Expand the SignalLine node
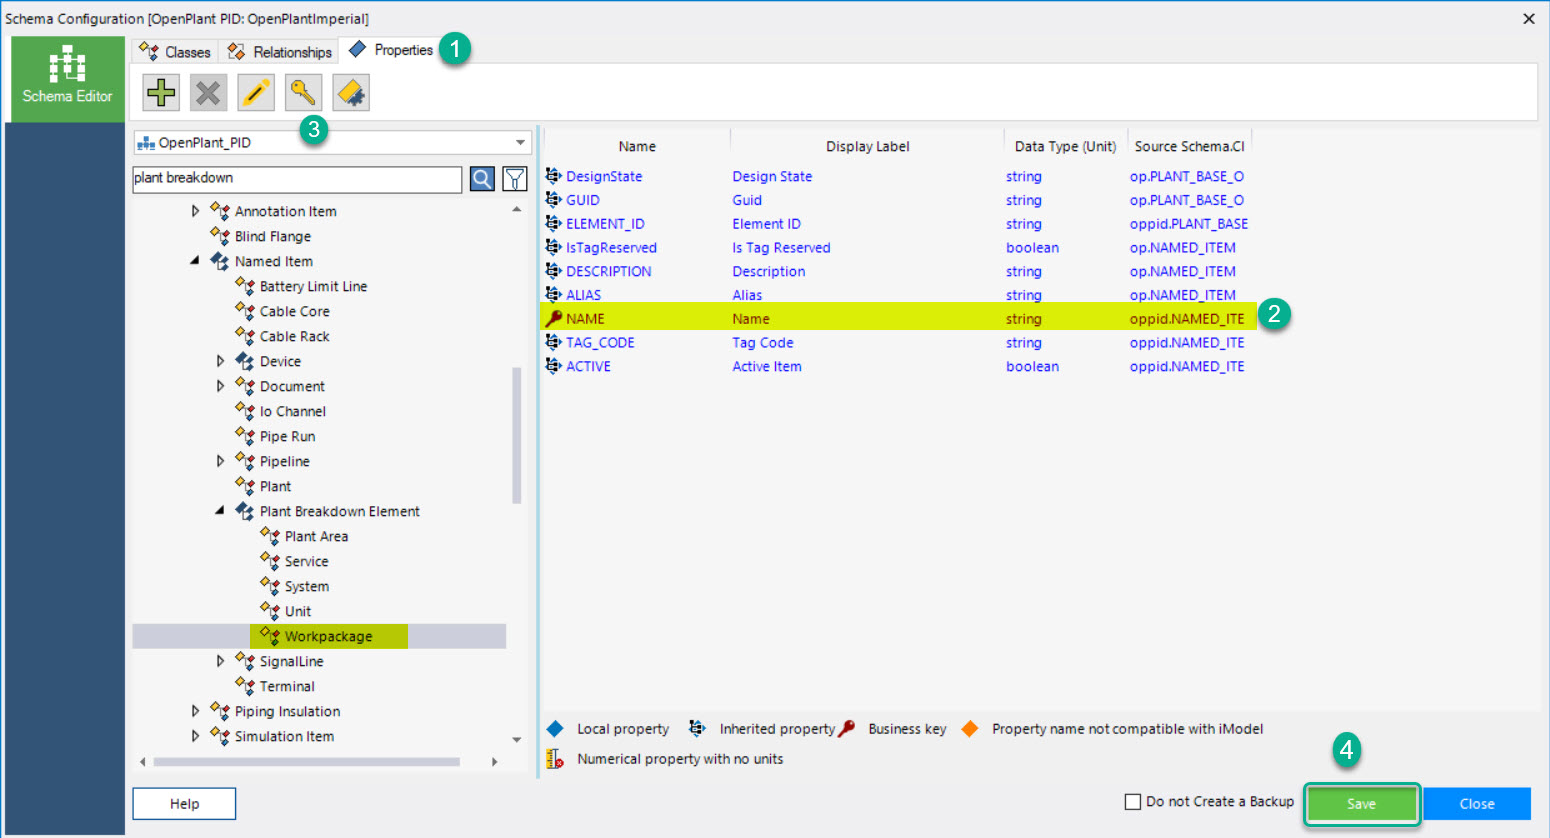 click(220, 661)
